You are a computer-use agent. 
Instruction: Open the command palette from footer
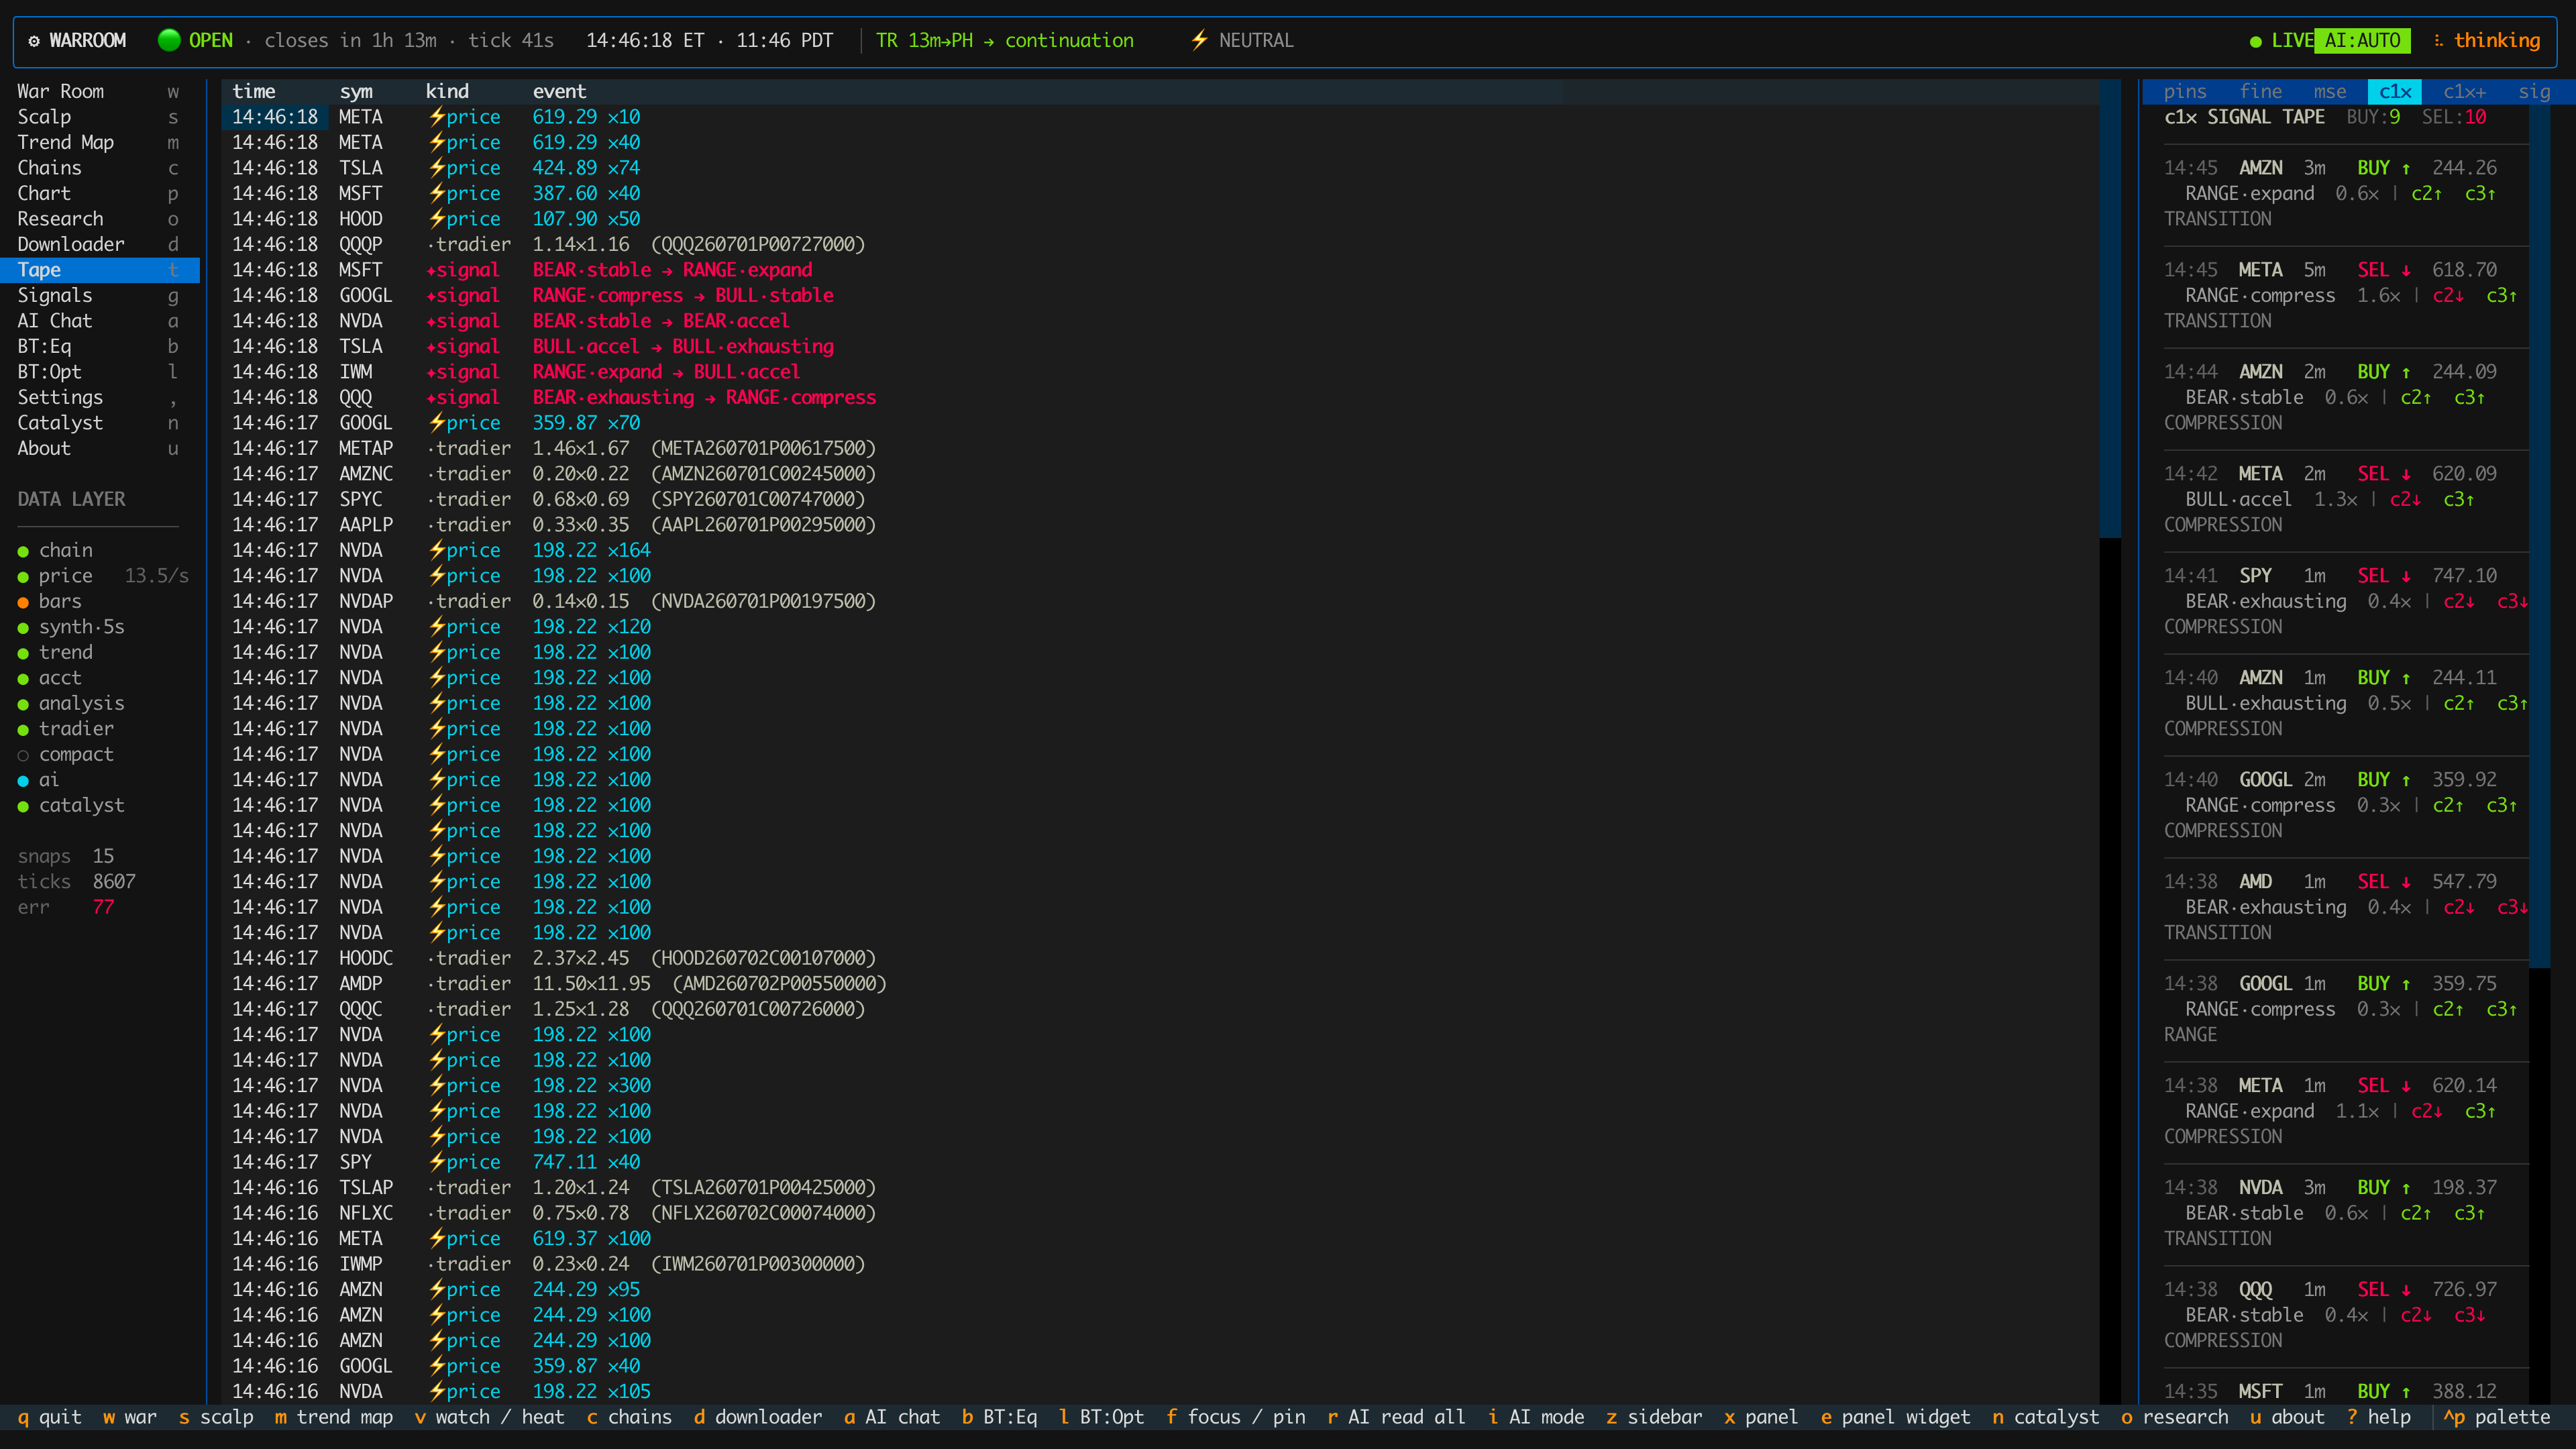[x=2497, y=1417]
